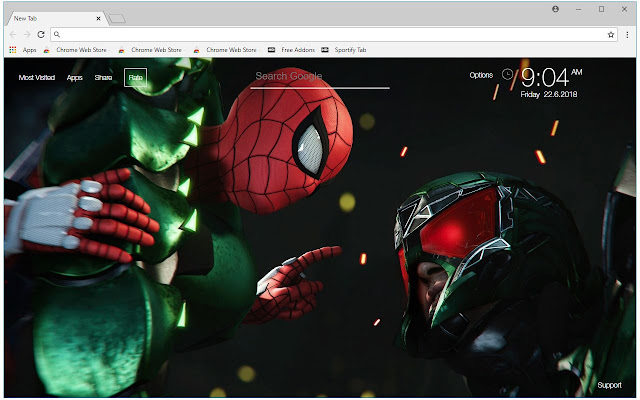Screen dimensions: 640x400
Task: Open the Support link
Action: pyautogui.click(x=610, y=385)
